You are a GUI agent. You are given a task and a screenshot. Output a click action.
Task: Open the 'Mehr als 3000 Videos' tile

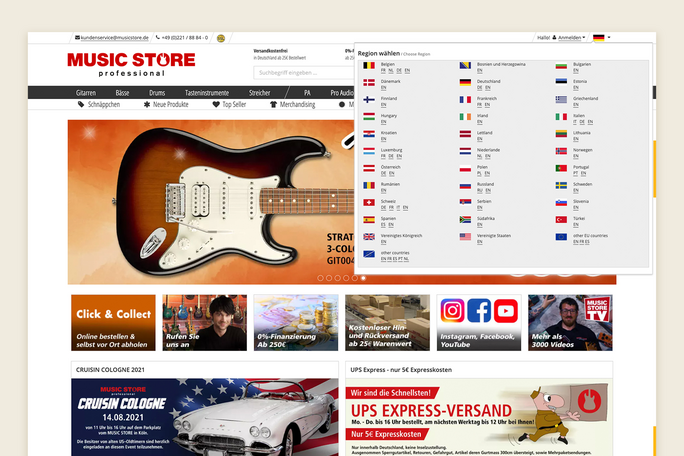point(570,322)
